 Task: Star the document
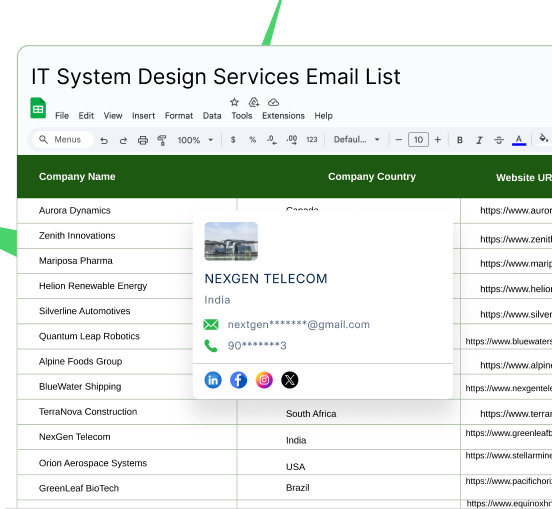234,102
